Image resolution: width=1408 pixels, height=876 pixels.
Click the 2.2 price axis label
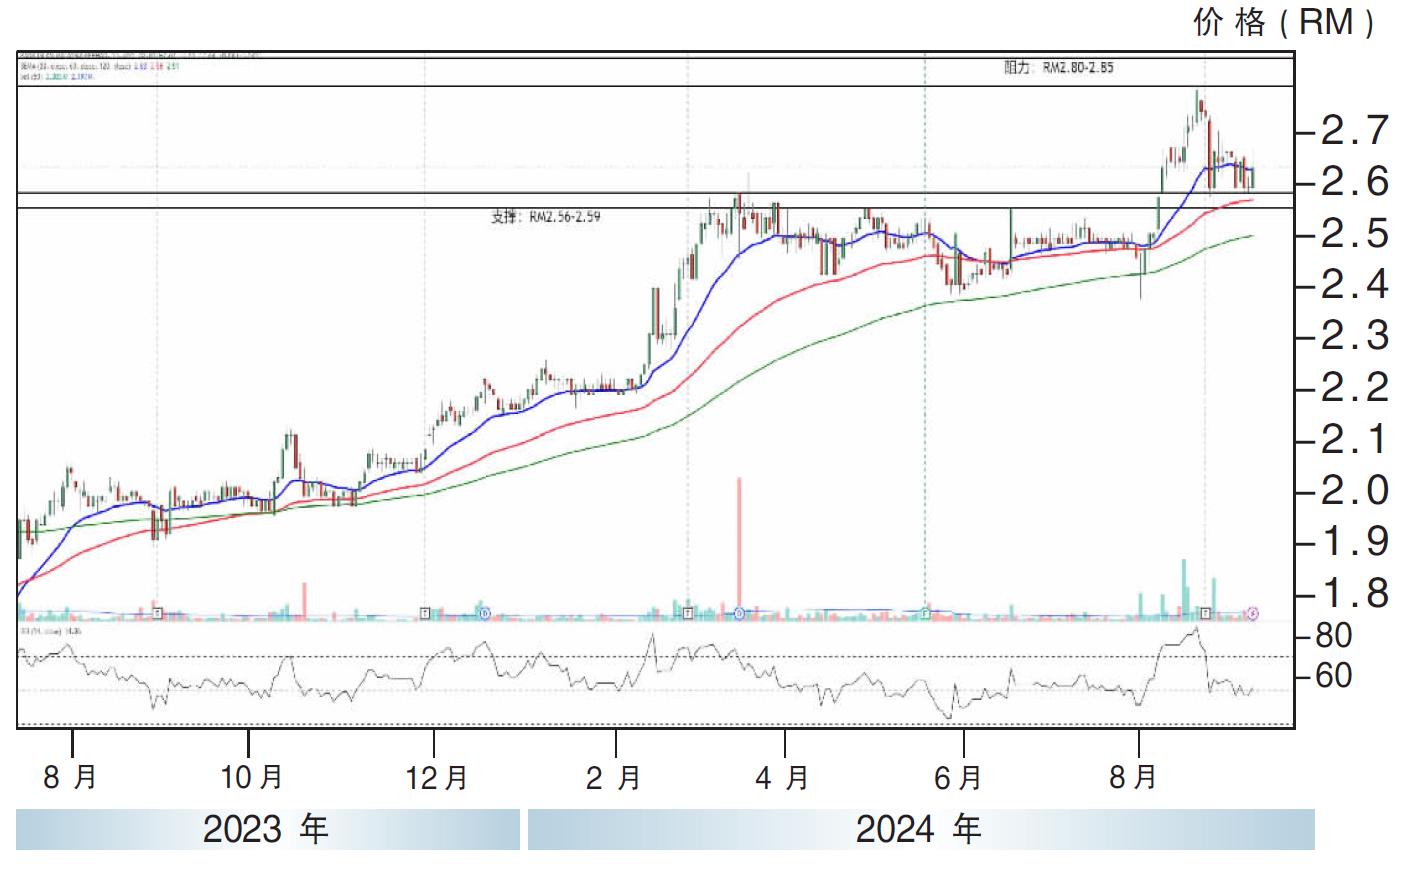[1355, 387]
